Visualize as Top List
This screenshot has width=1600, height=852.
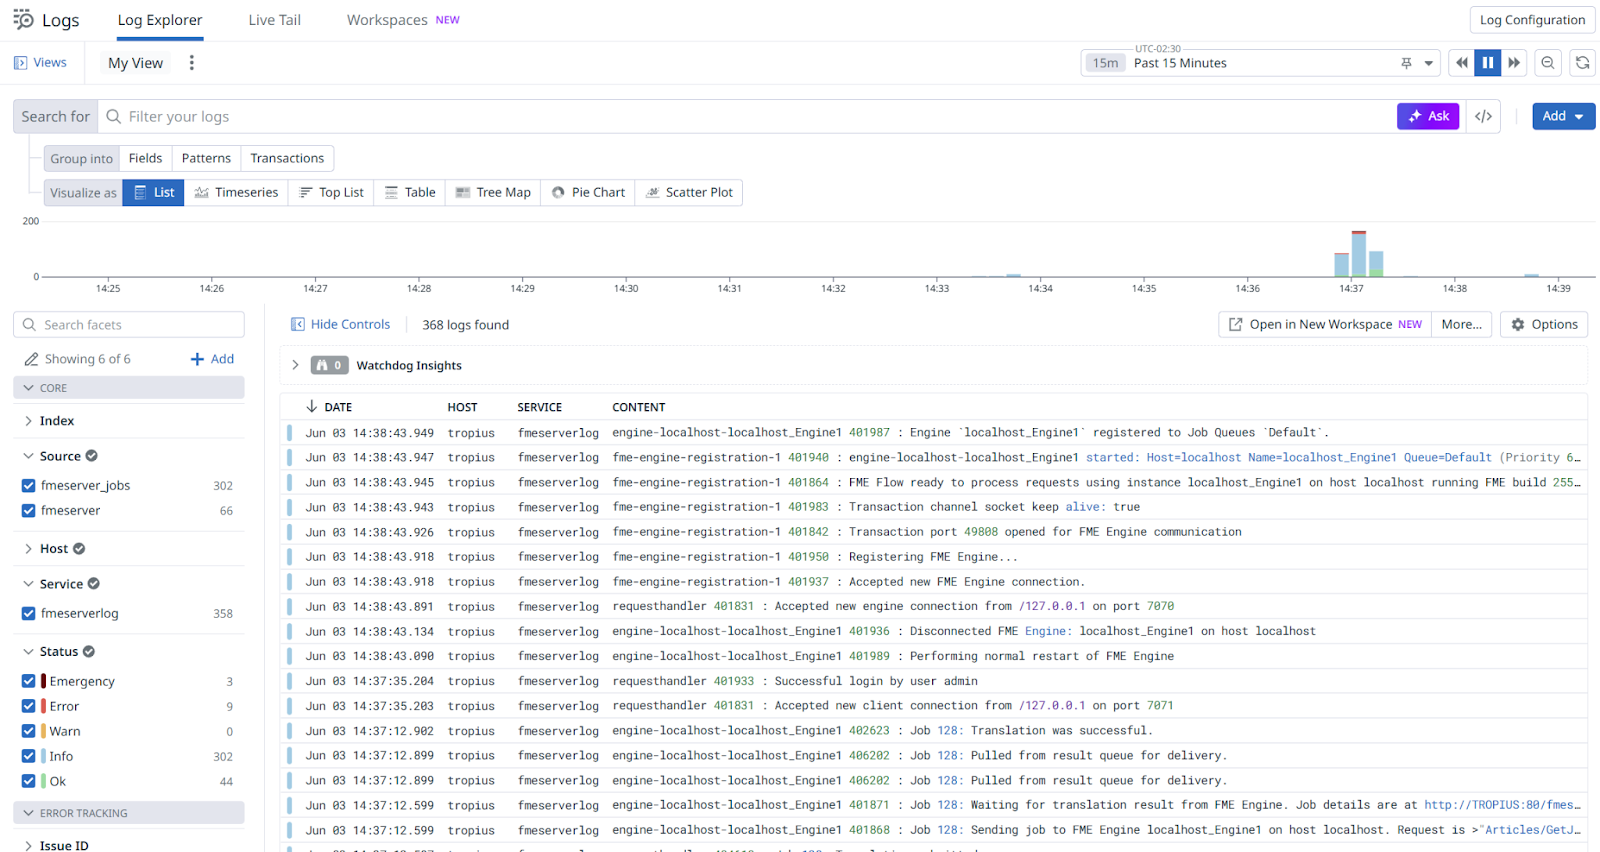click(331, 193)
